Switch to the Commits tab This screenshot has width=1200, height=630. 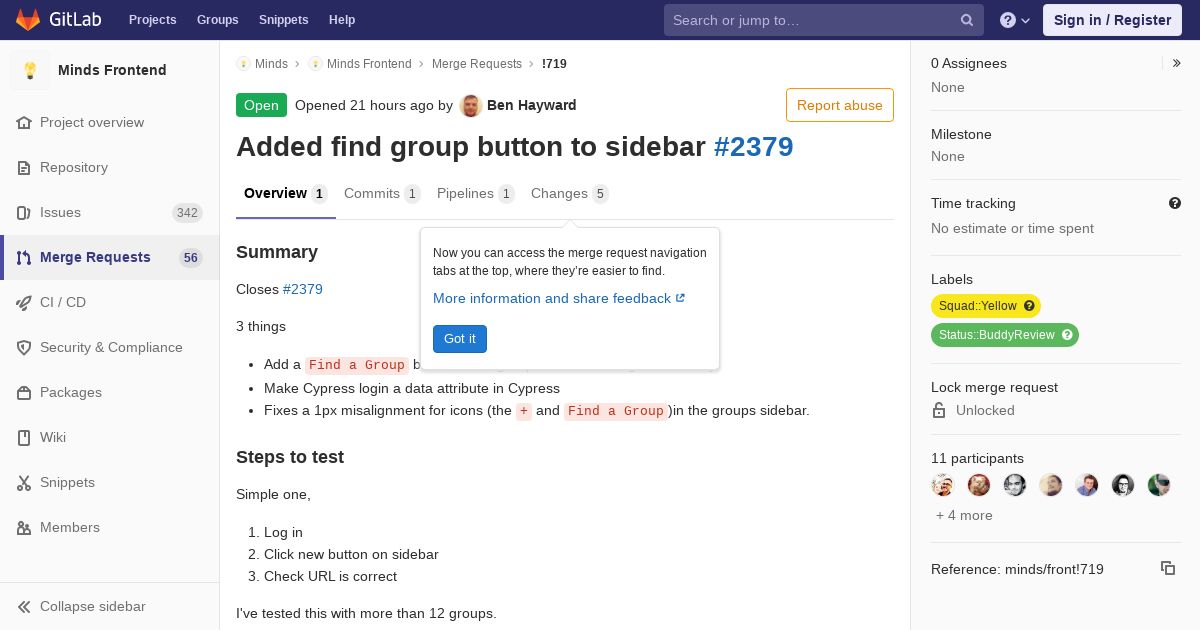point(382,193)
